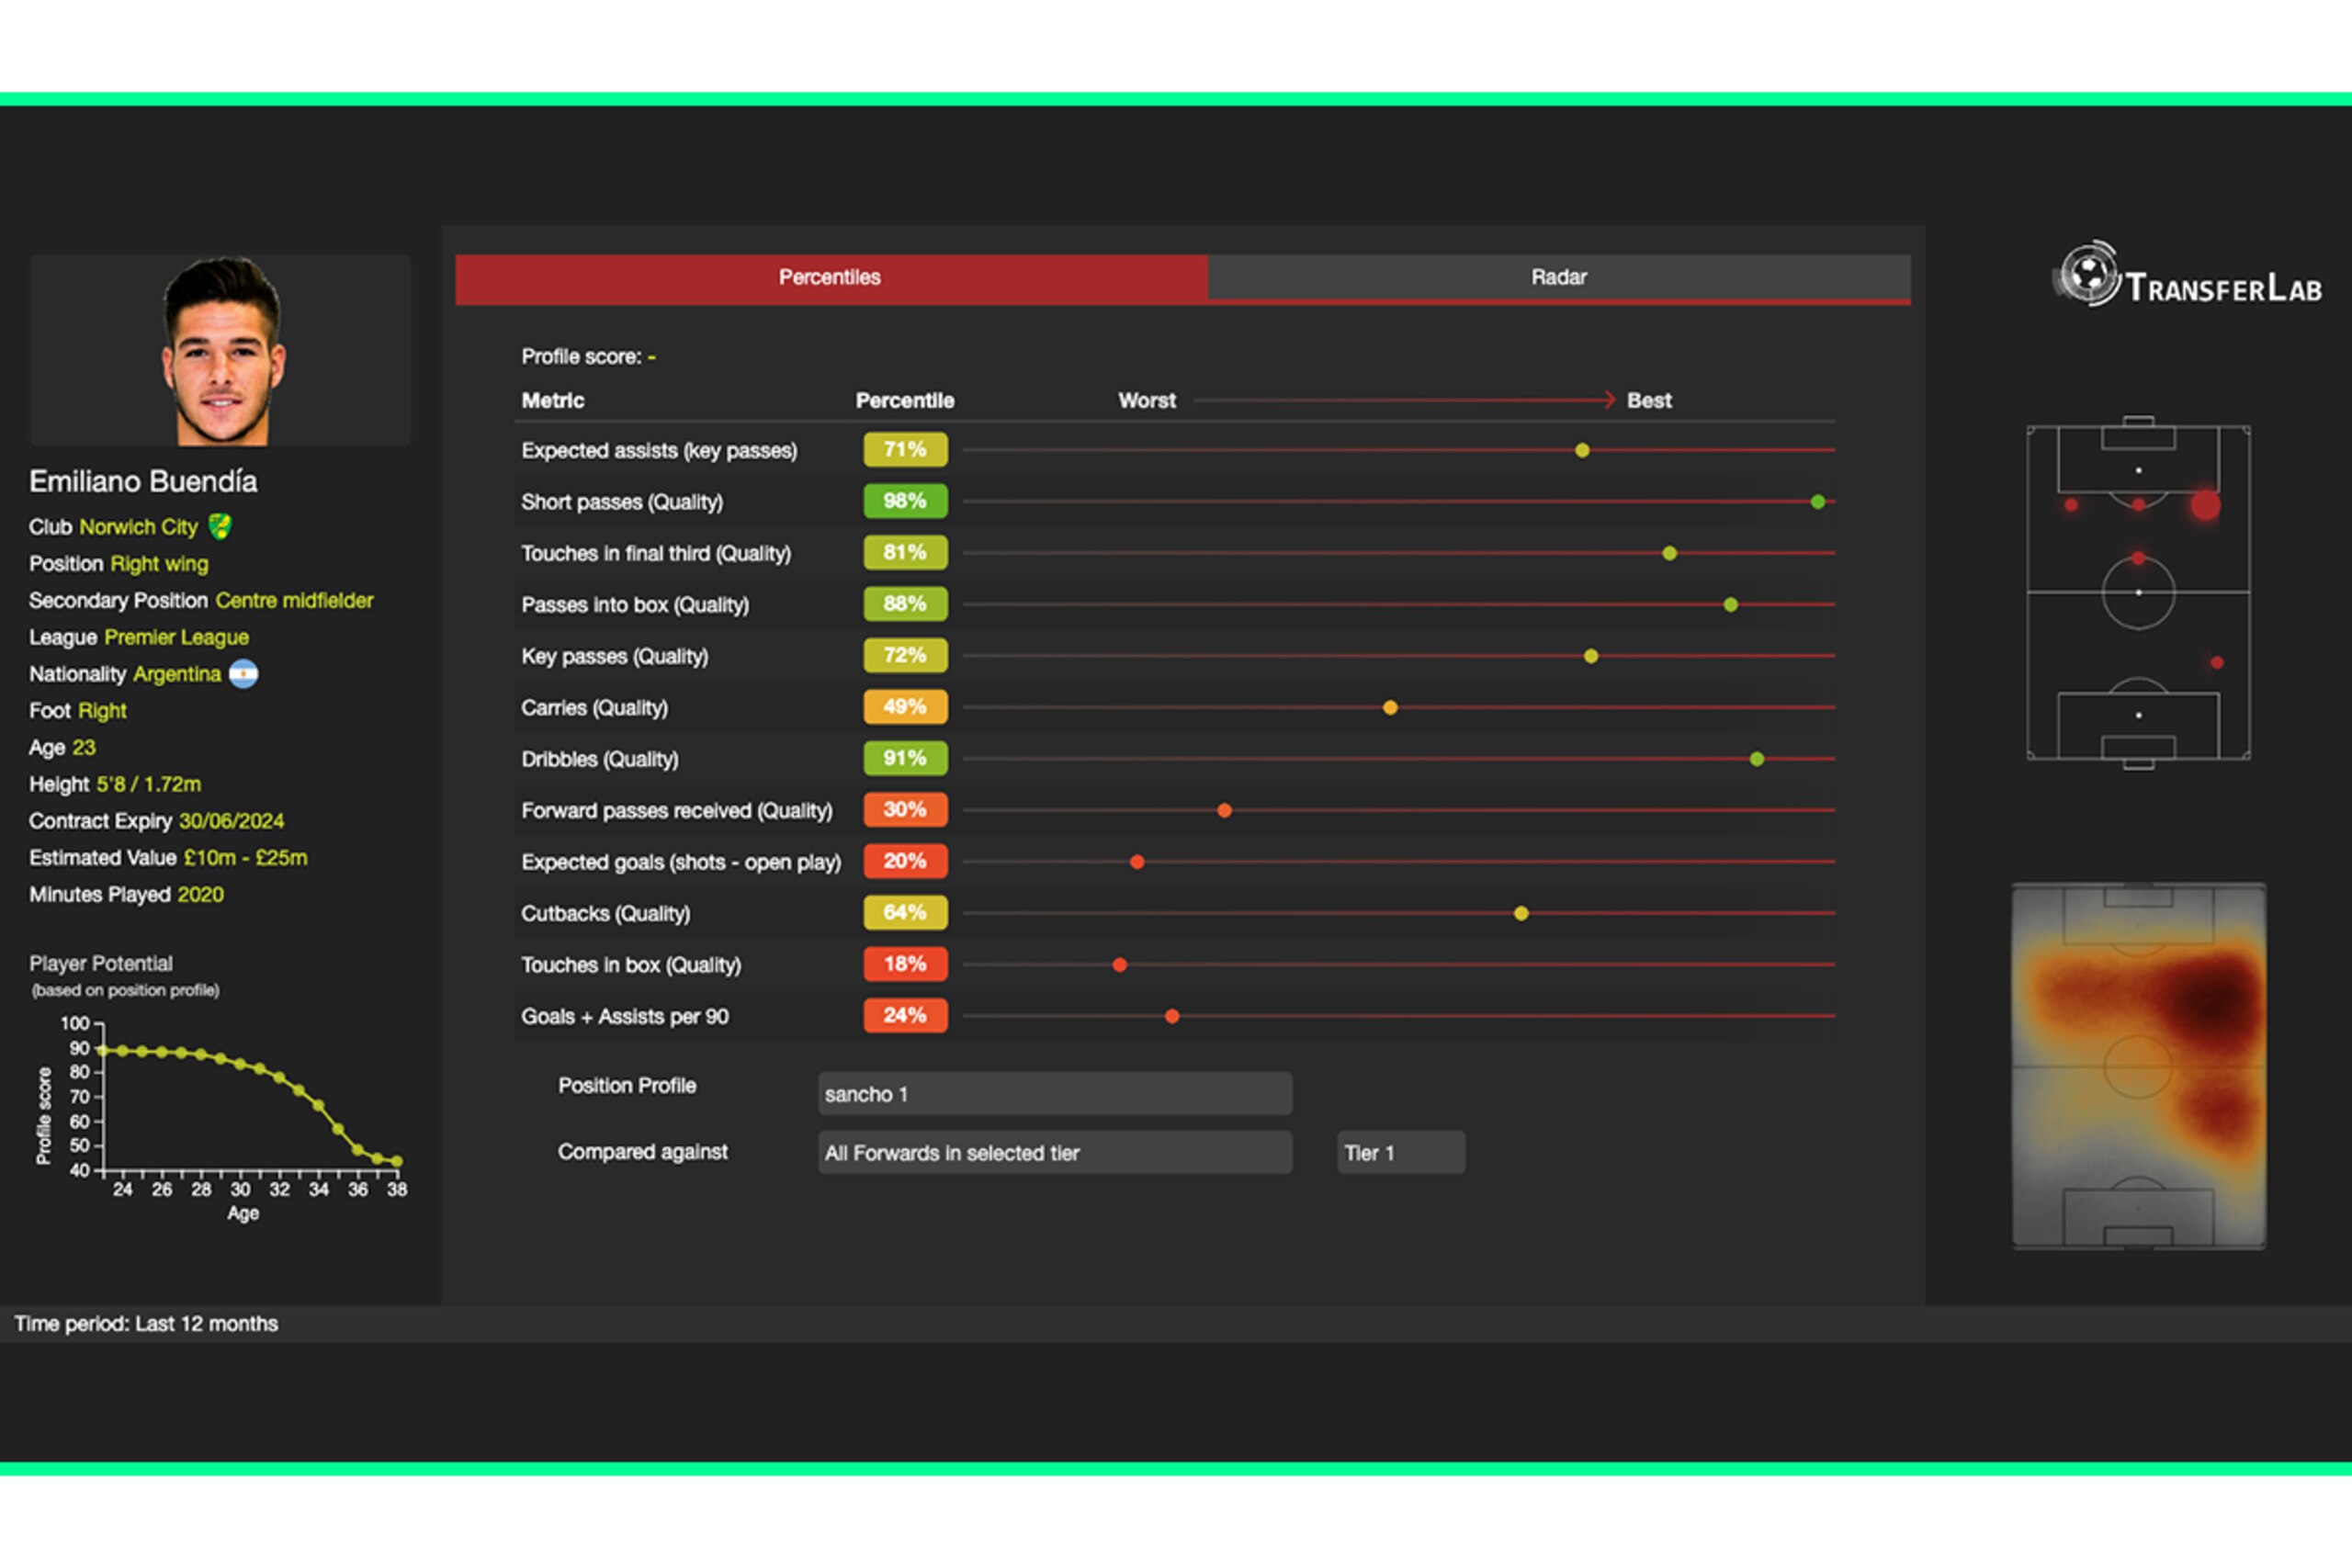Click the Player Potential chart heading

coord(101,964)
